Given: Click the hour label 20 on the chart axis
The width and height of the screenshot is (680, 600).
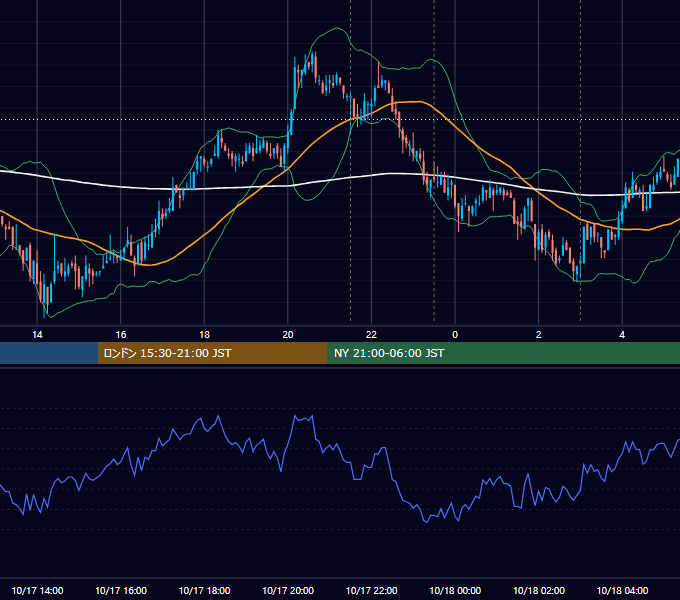Looking at the screenshot, I should 288,335.
